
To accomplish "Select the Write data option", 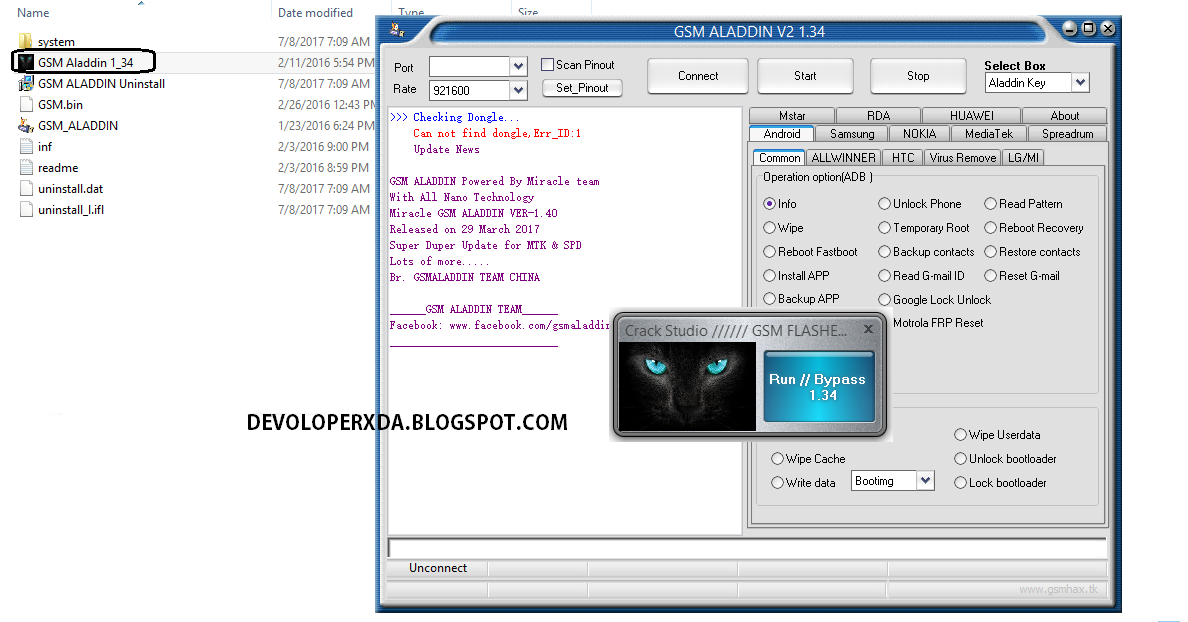I will pyautogui.click(x=777, y=483).
